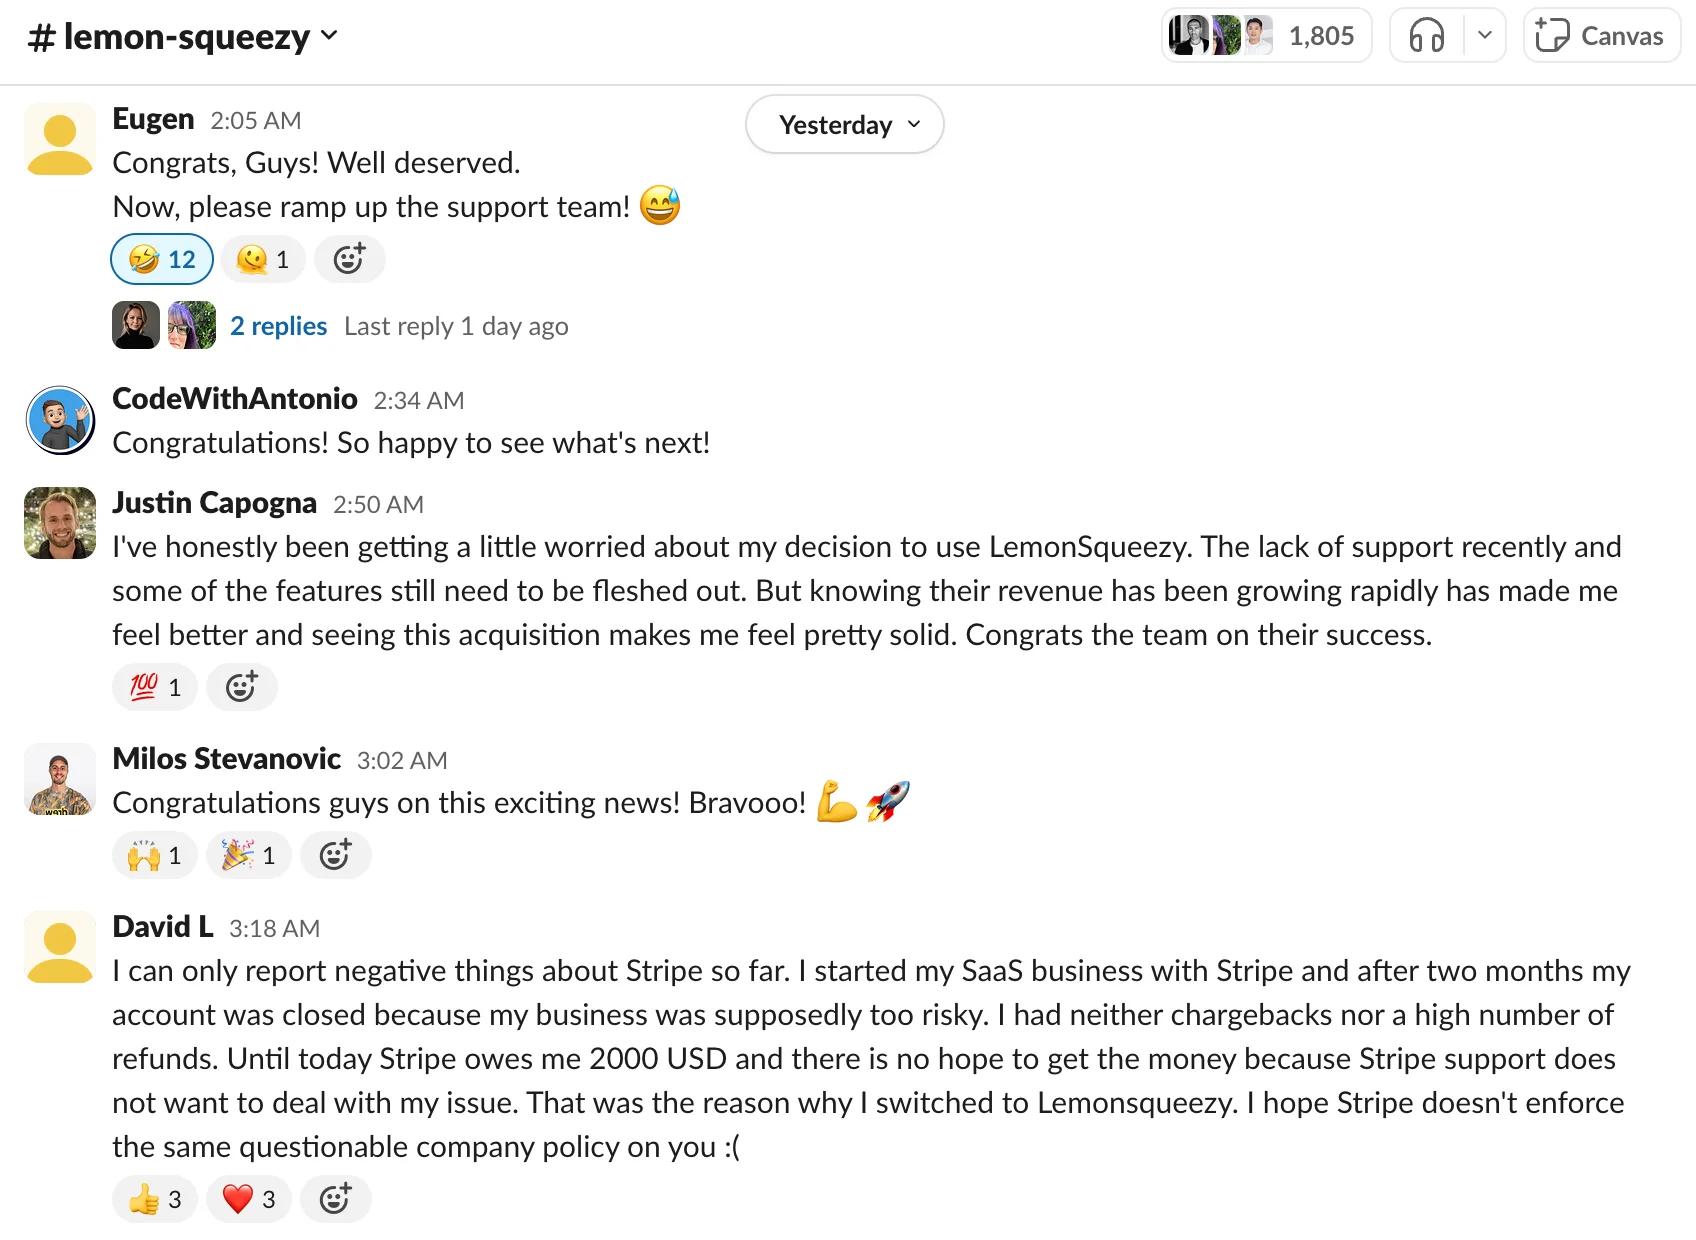This screenshot has height=1240, width=1696.
Task: Start a huddle with the headphones icon
Action: pyautogui.click(x=1428, y=35)
